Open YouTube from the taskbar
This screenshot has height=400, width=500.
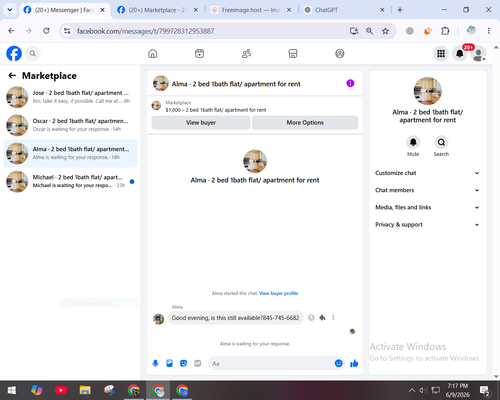point(61,390)
